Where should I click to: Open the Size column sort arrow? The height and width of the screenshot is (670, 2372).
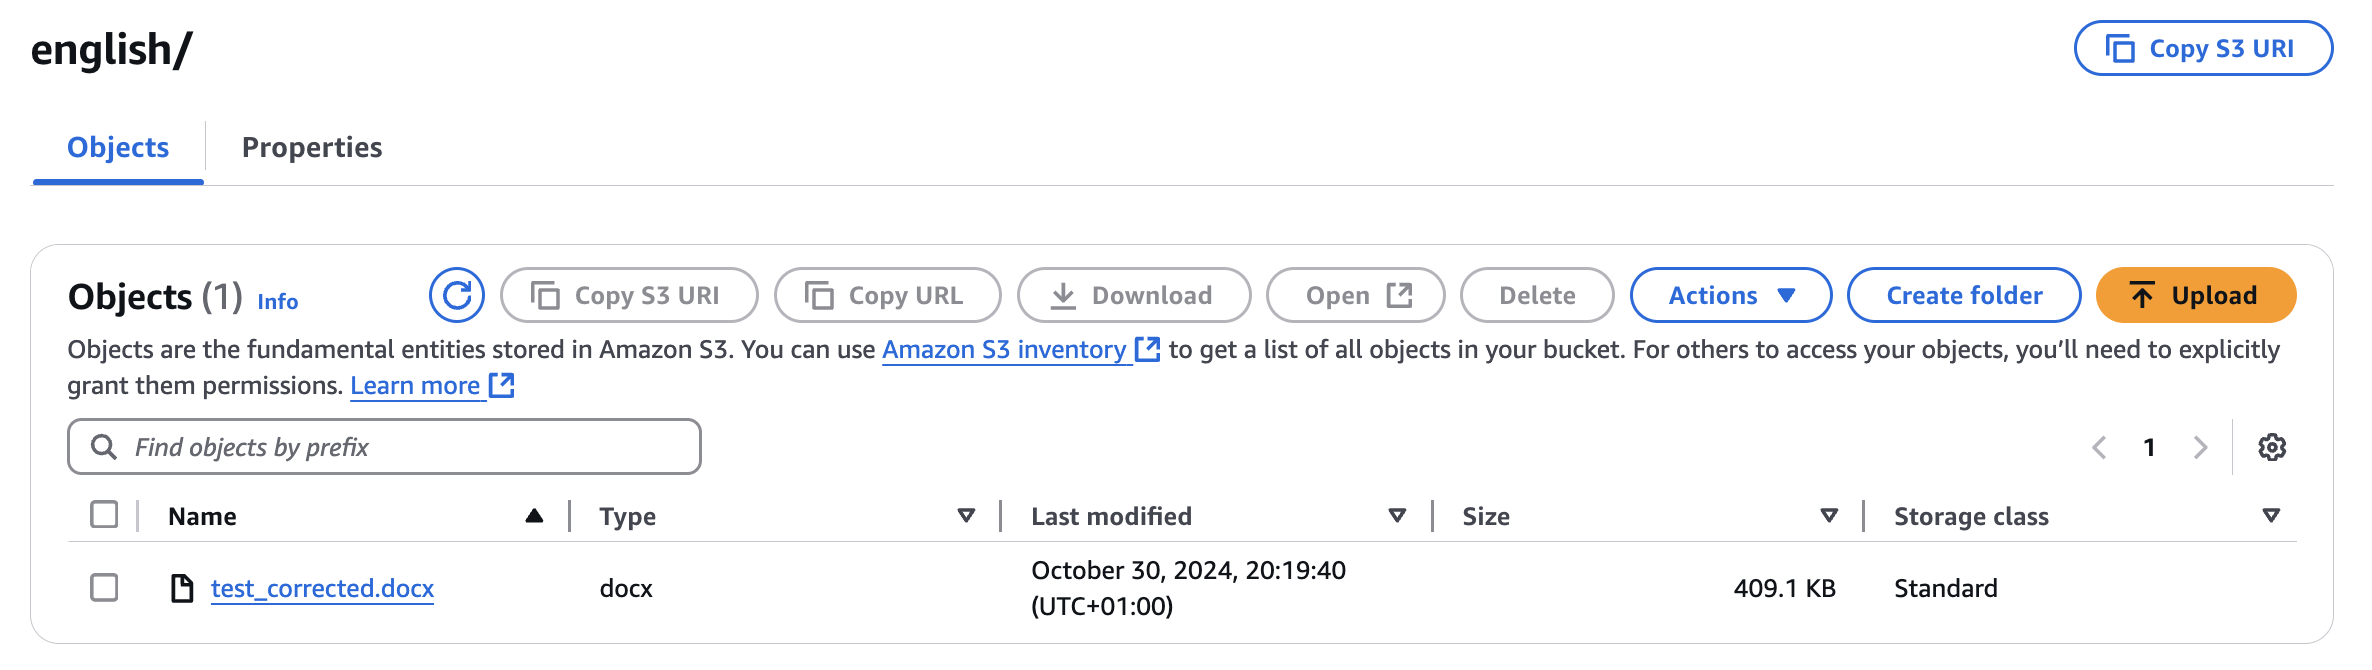1829,516
